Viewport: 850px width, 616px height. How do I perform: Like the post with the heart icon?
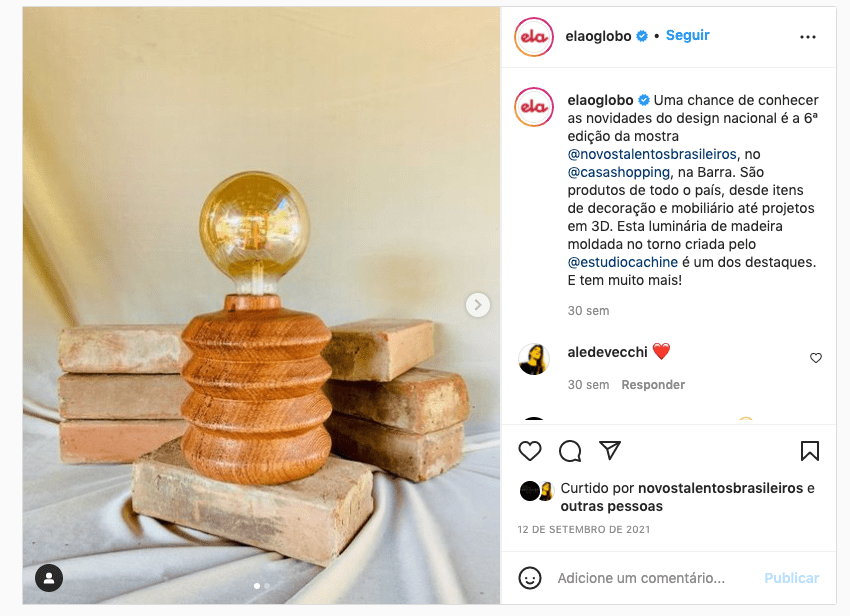[x=530, y=451]
